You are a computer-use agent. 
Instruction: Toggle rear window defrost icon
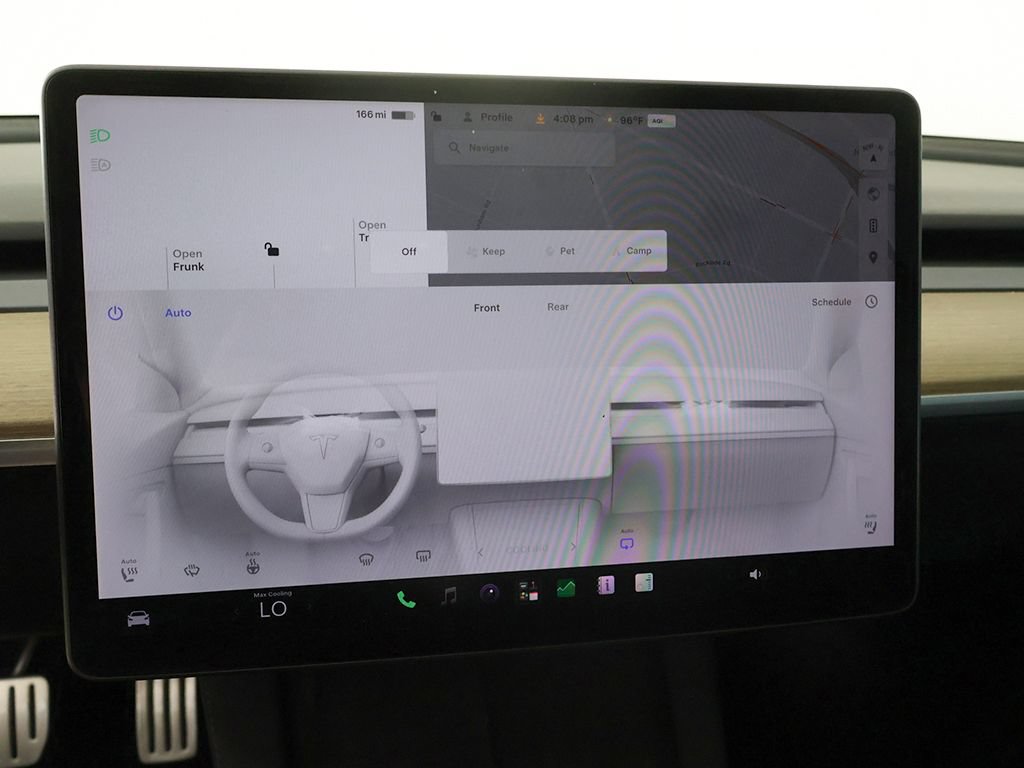(x=423, y=556)
